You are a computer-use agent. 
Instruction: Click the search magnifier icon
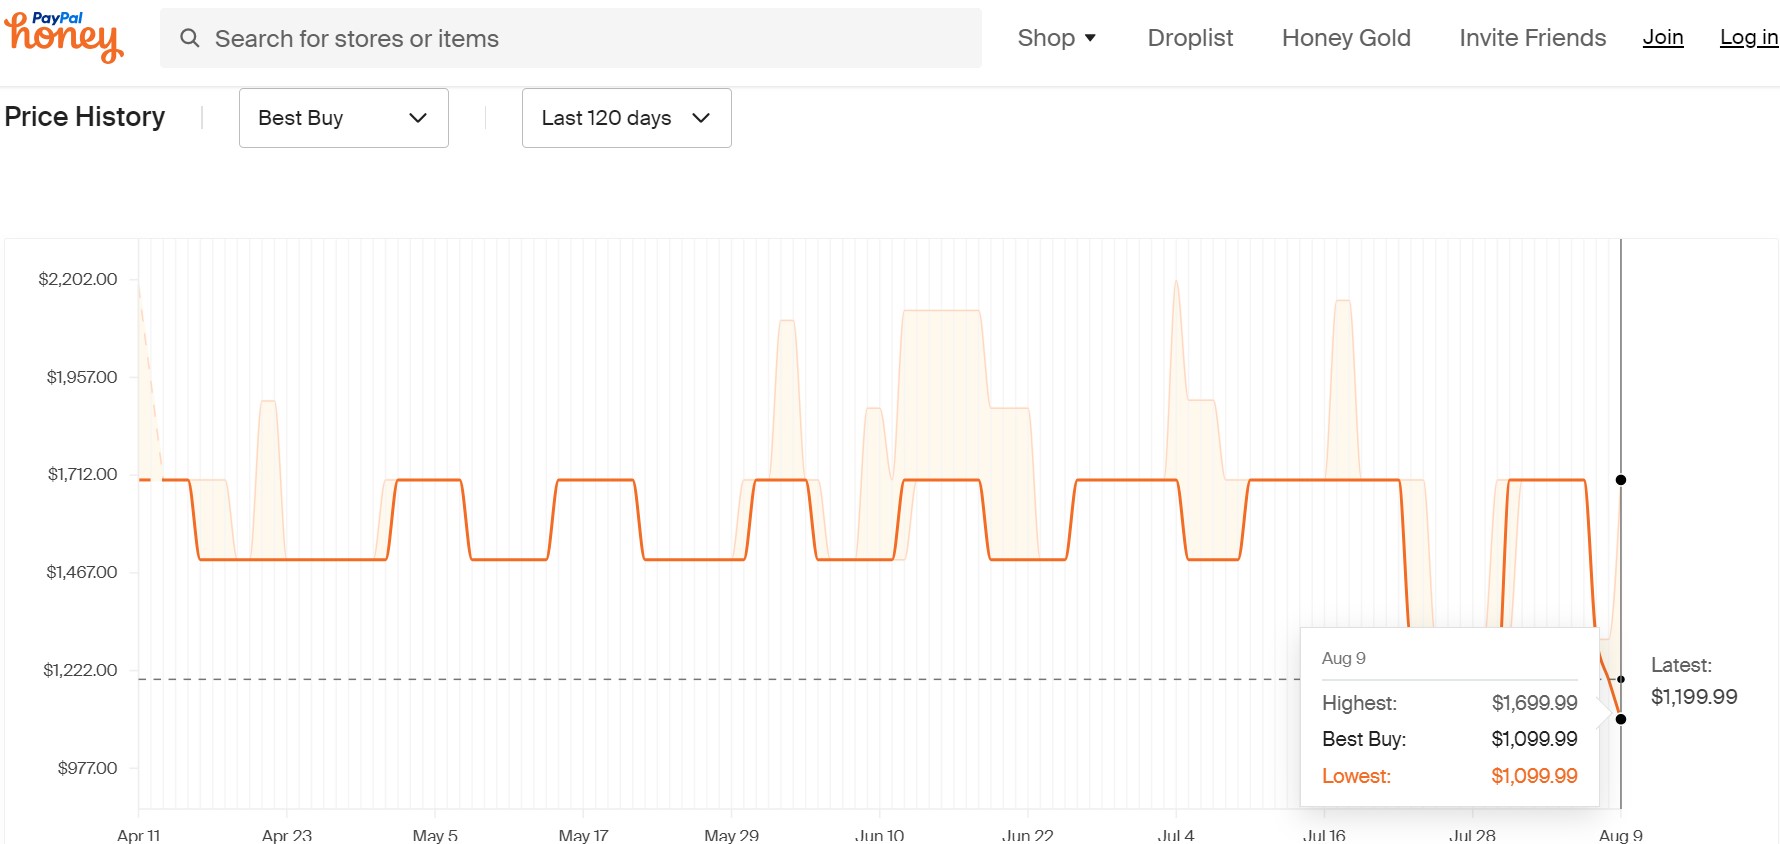189,38
